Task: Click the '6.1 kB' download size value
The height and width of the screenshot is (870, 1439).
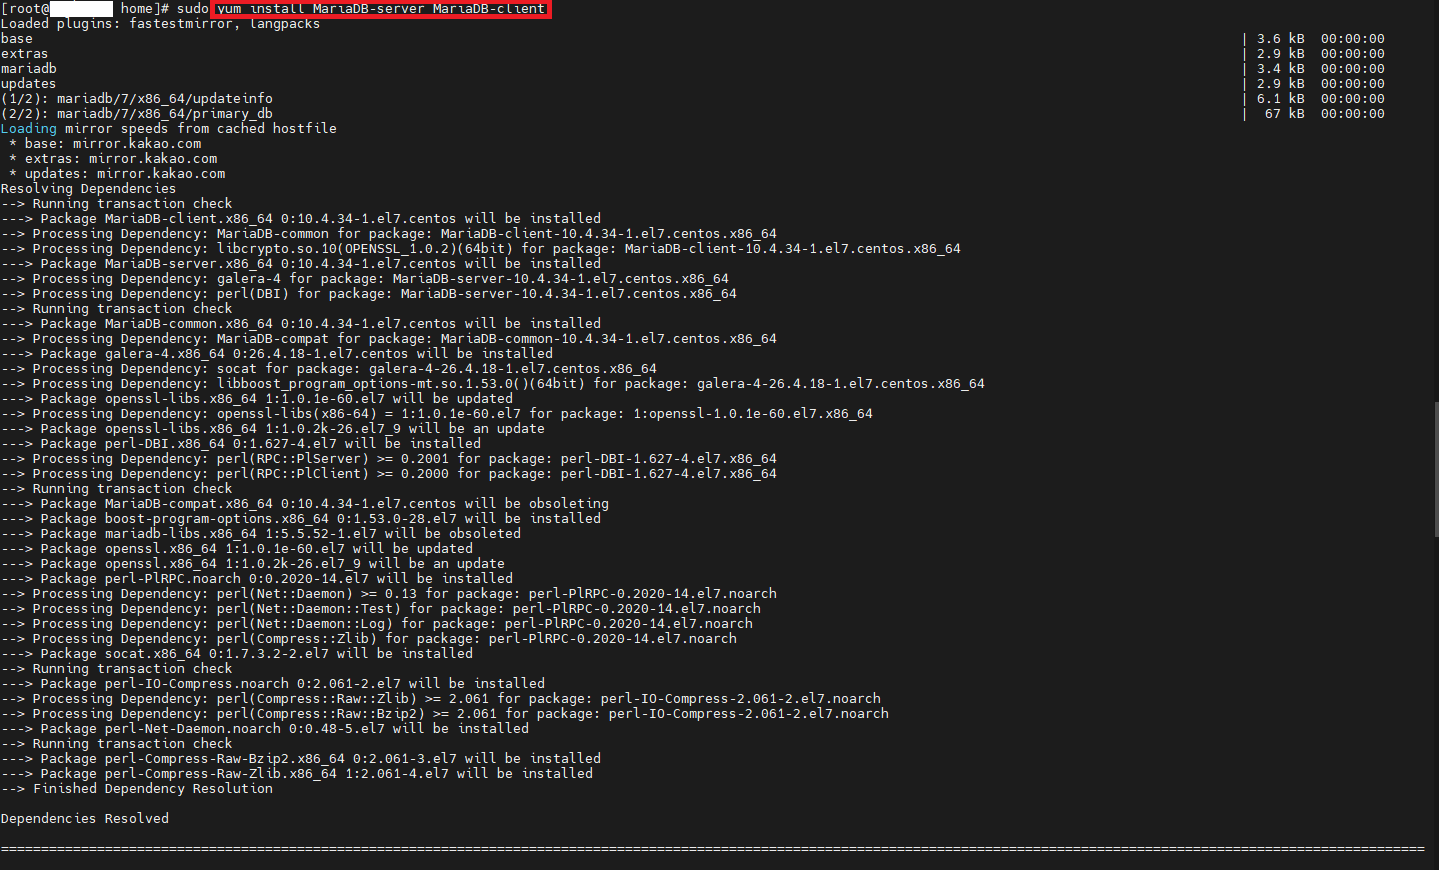Action: tap(1281, 99)
